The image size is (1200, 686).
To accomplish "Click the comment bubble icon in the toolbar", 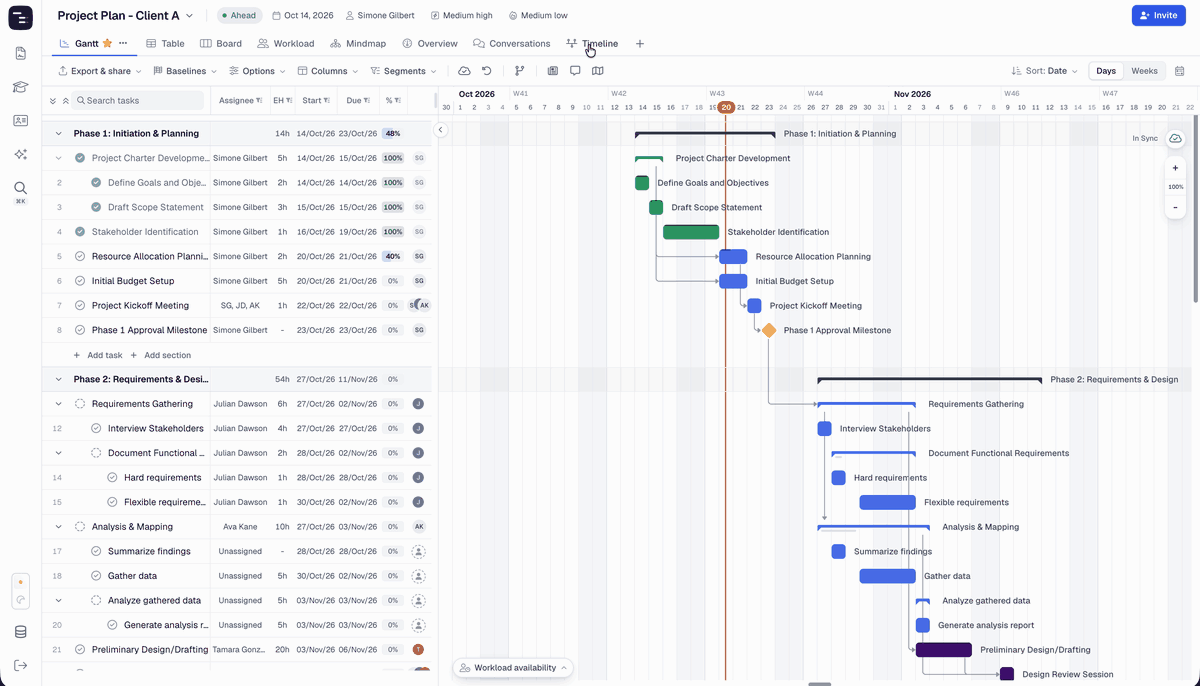I will click(575, 71).
